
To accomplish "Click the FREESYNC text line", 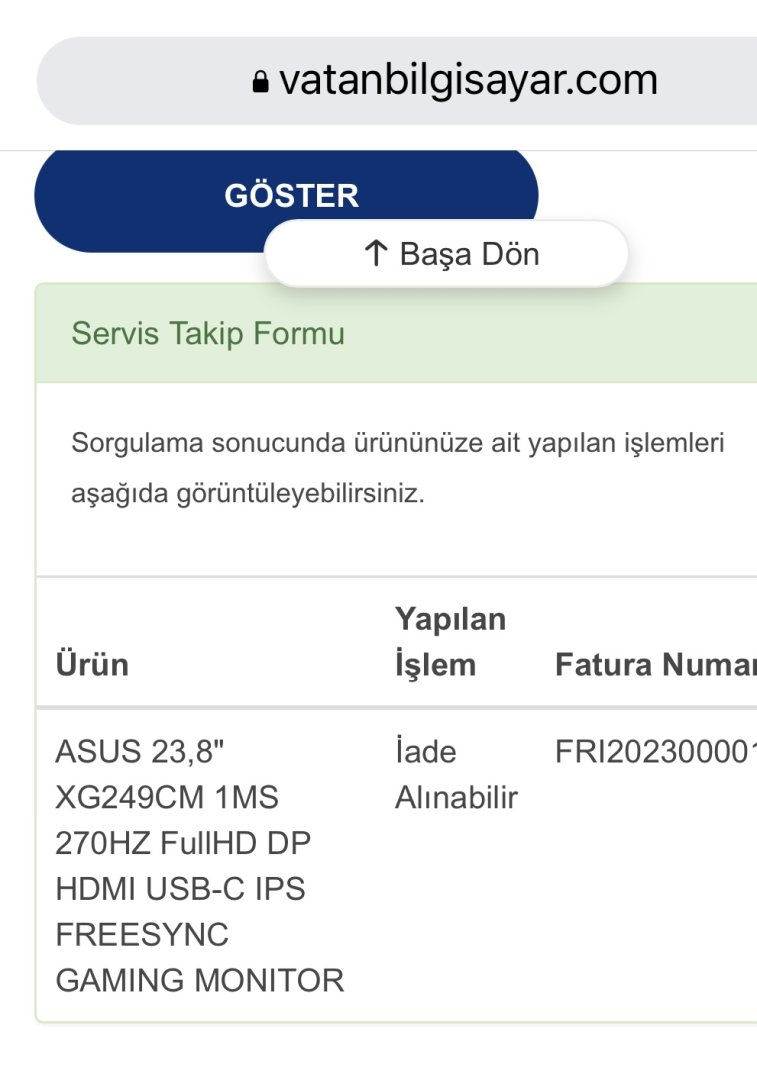I will click(142, 935).
